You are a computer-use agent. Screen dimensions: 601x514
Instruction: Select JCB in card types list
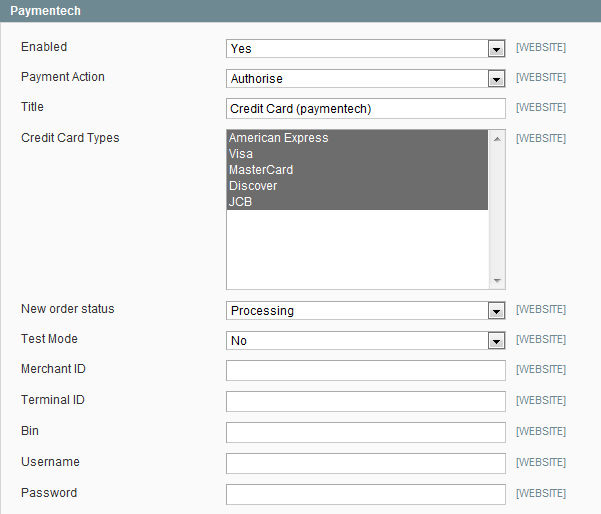(x=357, y=202)
